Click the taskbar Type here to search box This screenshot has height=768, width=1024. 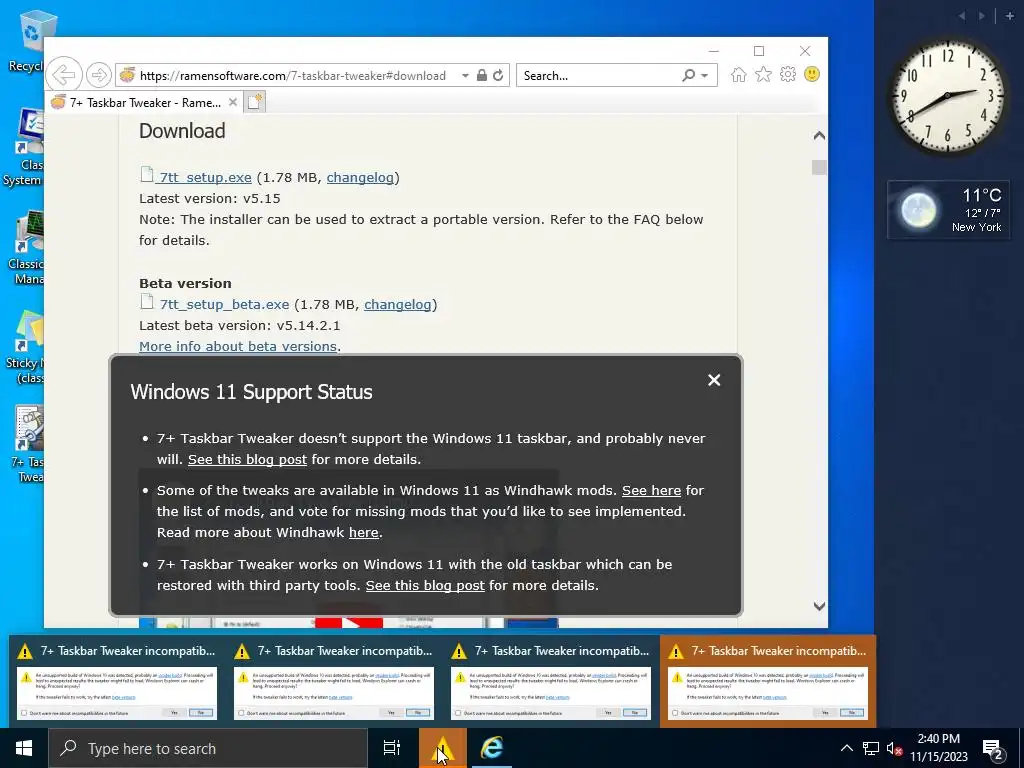(208, 748)
